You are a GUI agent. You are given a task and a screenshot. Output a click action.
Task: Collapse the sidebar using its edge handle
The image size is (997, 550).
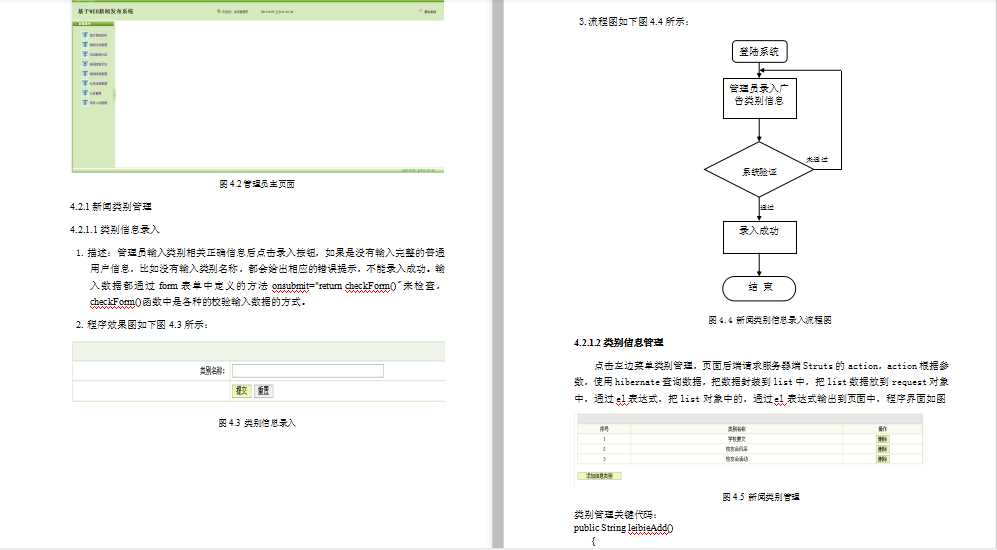(x=115, y=95)
